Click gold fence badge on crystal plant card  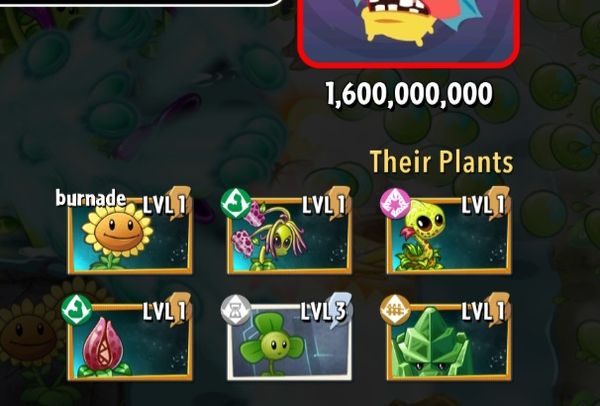395,310
